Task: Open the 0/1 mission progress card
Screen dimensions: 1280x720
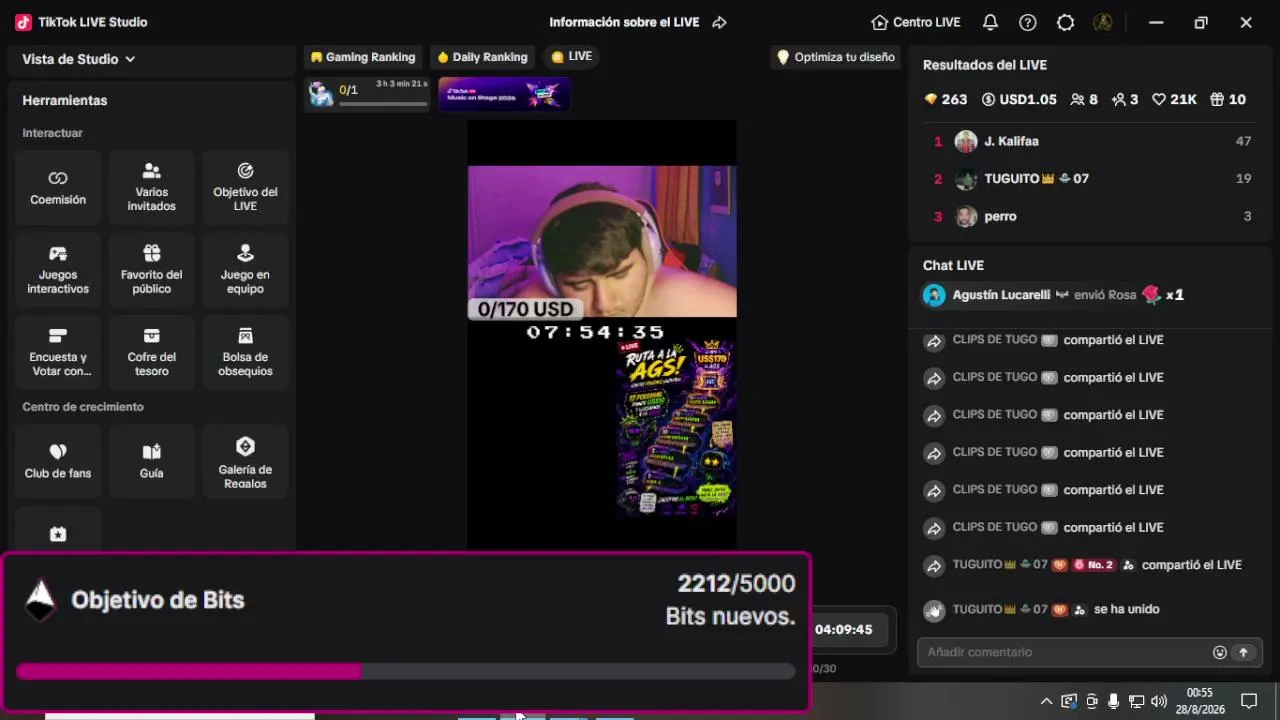Action: pos(368,94)
